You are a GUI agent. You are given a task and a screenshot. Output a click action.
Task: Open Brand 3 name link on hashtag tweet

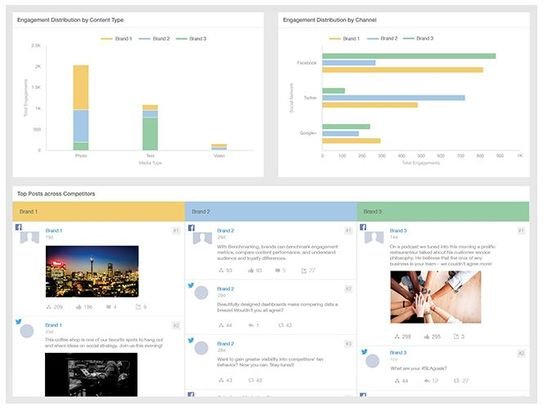point(398,352)
